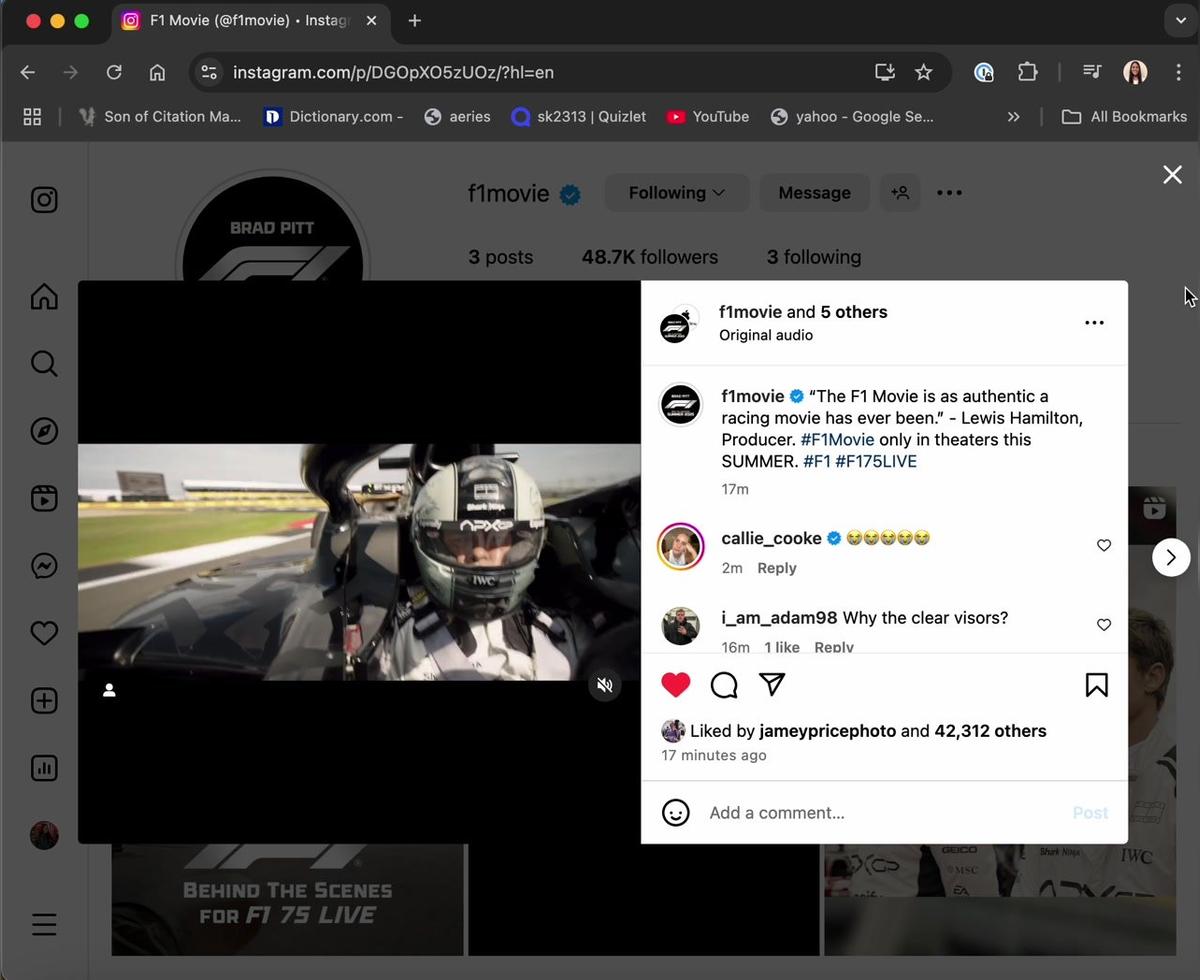The image size is (1200, 980).
Task: Open Son of Citation Machine bookmark
Action: (x=160, y=116)
